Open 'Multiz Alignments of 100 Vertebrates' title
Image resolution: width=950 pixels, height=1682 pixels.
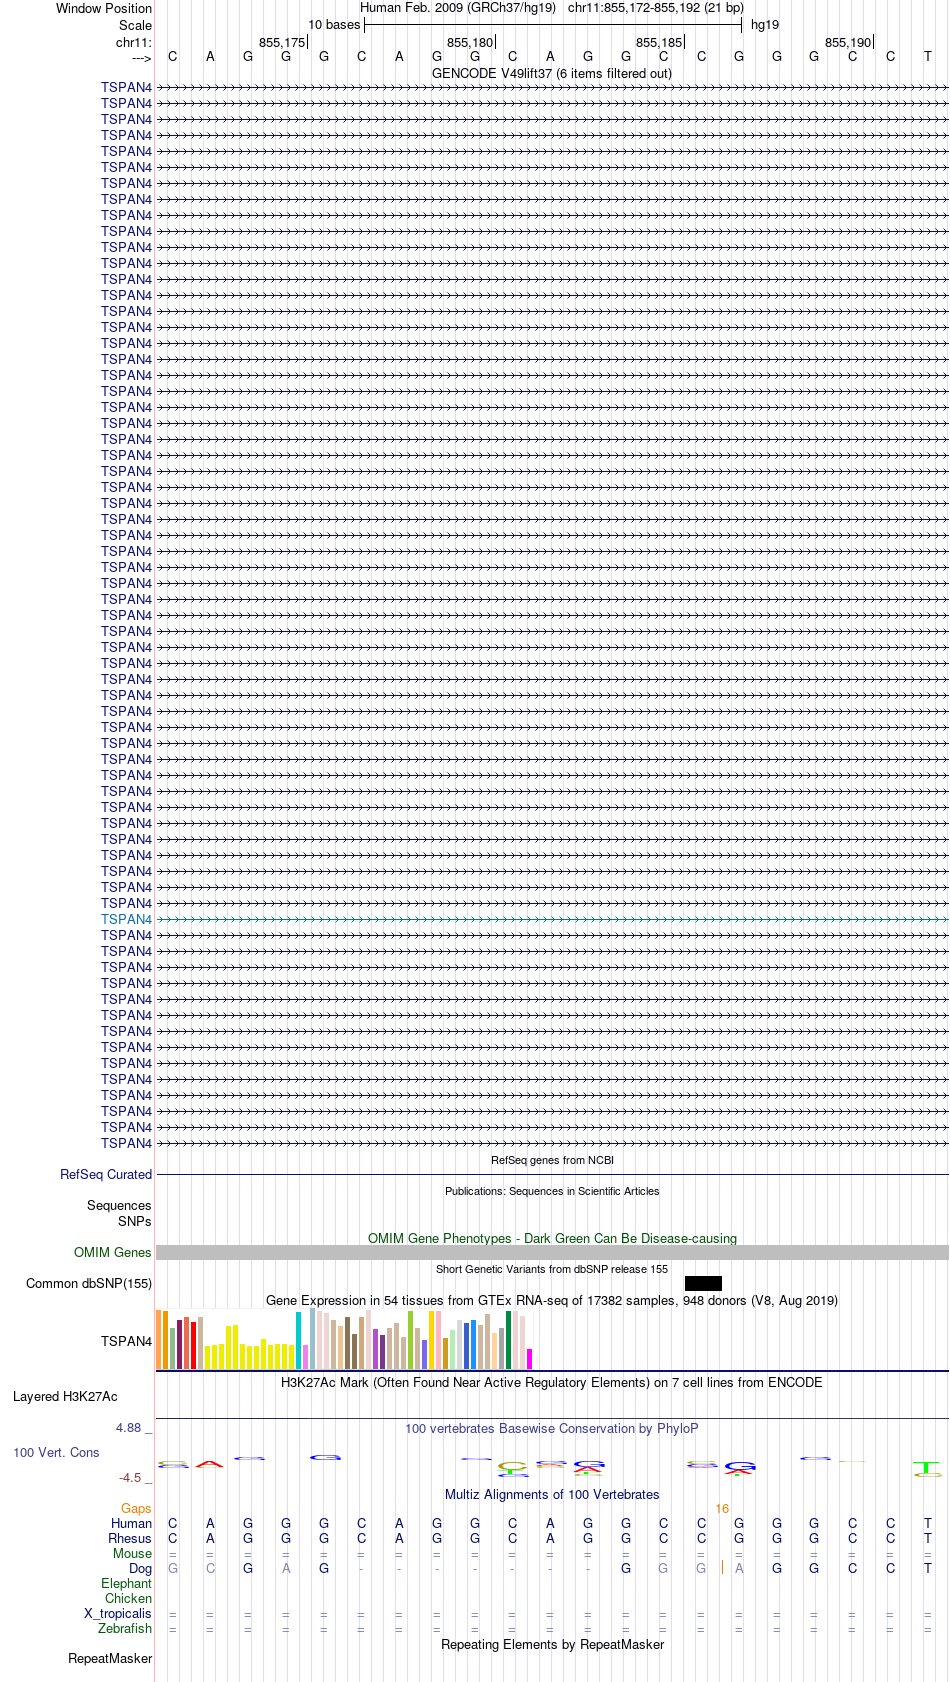[552, 1494]
